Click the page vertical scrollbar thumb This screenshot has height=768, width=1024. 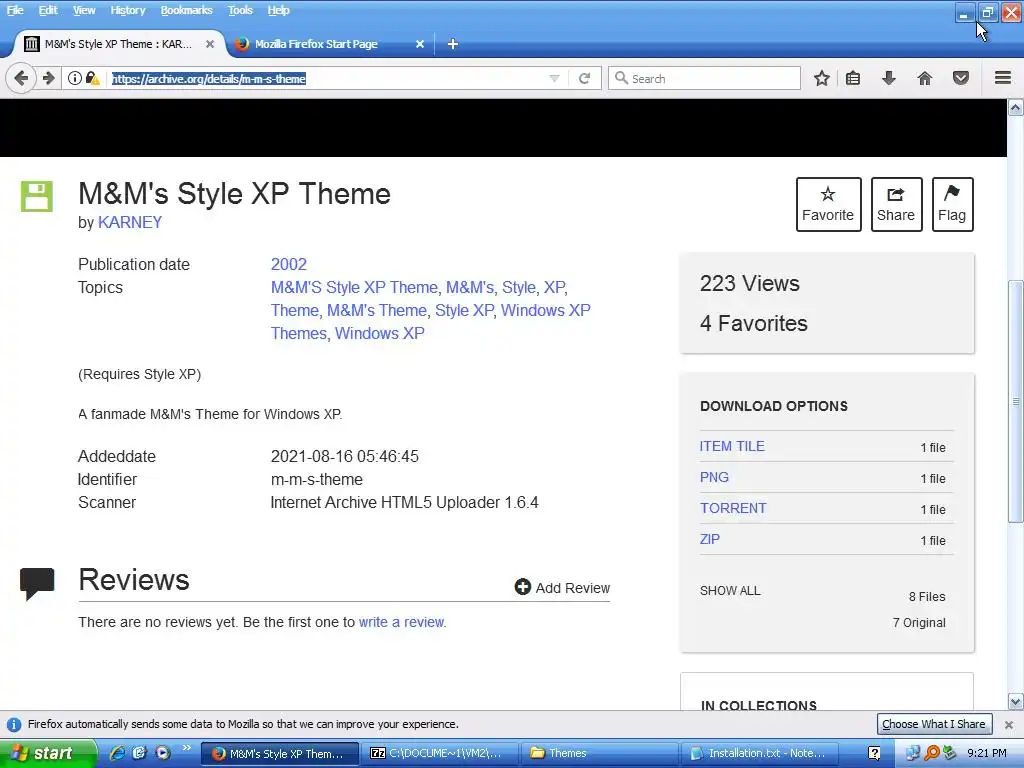pos(1016,401)
